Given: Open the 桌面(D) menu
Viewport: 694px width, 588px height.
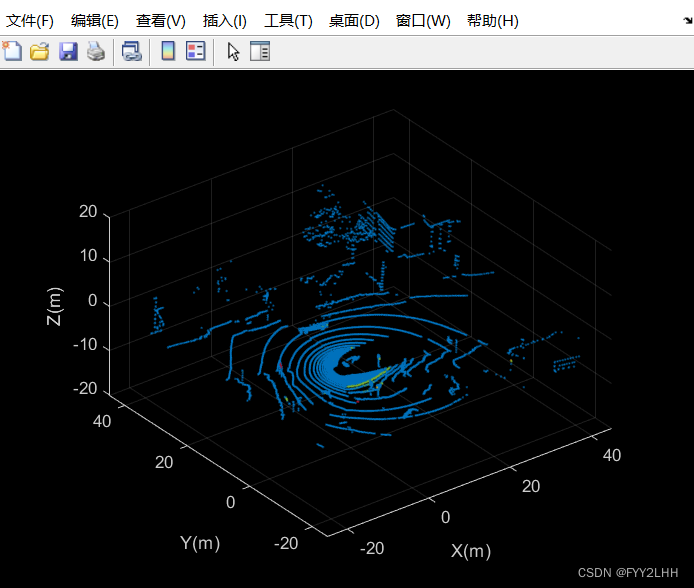Looking at the screenshot, I should coord(354,21).
